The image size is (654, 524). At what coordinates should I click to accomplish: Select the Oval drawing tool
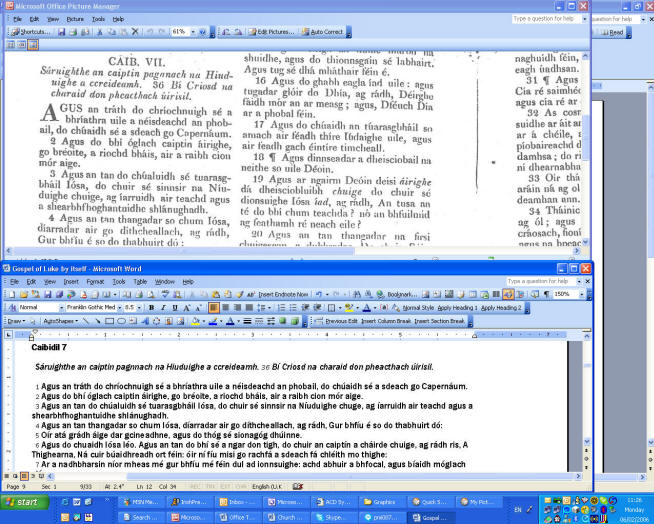(x=121, y=321)
